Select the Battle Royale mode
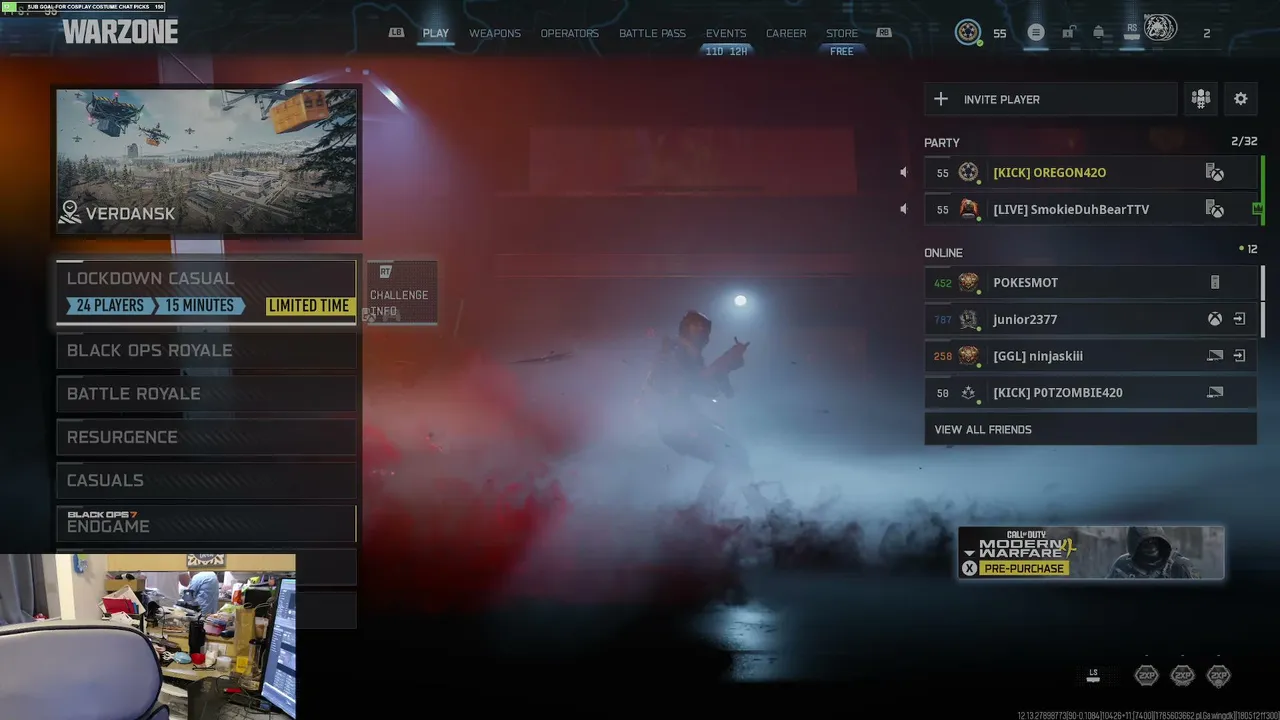This screenshot has height=720, width=1280. [206, 394]
